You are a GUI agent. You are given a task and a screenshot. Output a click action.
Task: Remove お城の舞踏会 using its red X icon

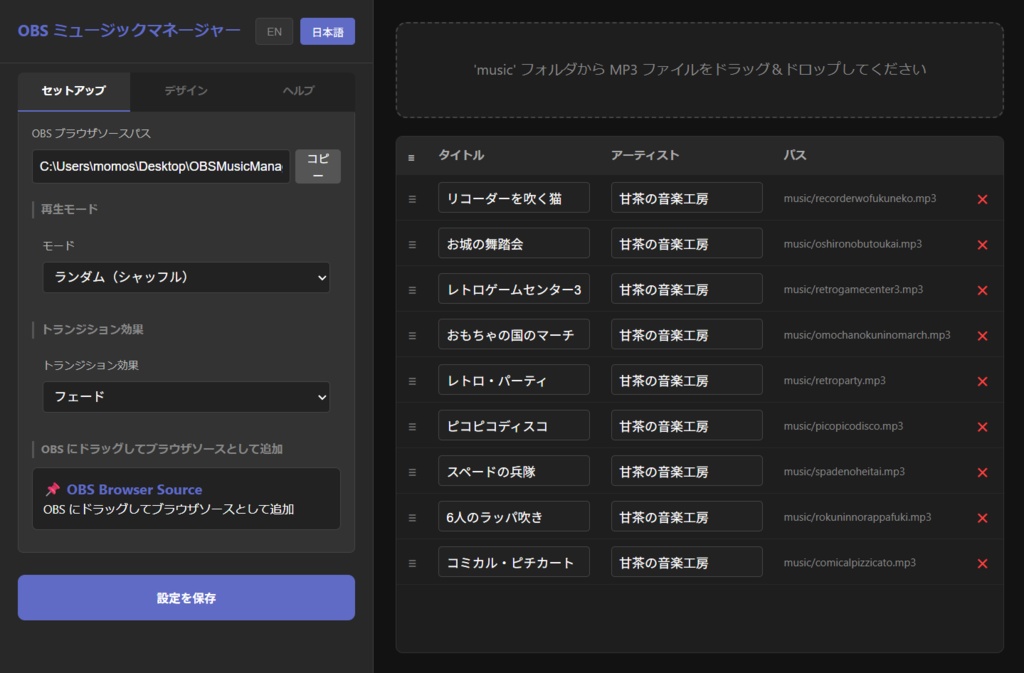(981, 243)
